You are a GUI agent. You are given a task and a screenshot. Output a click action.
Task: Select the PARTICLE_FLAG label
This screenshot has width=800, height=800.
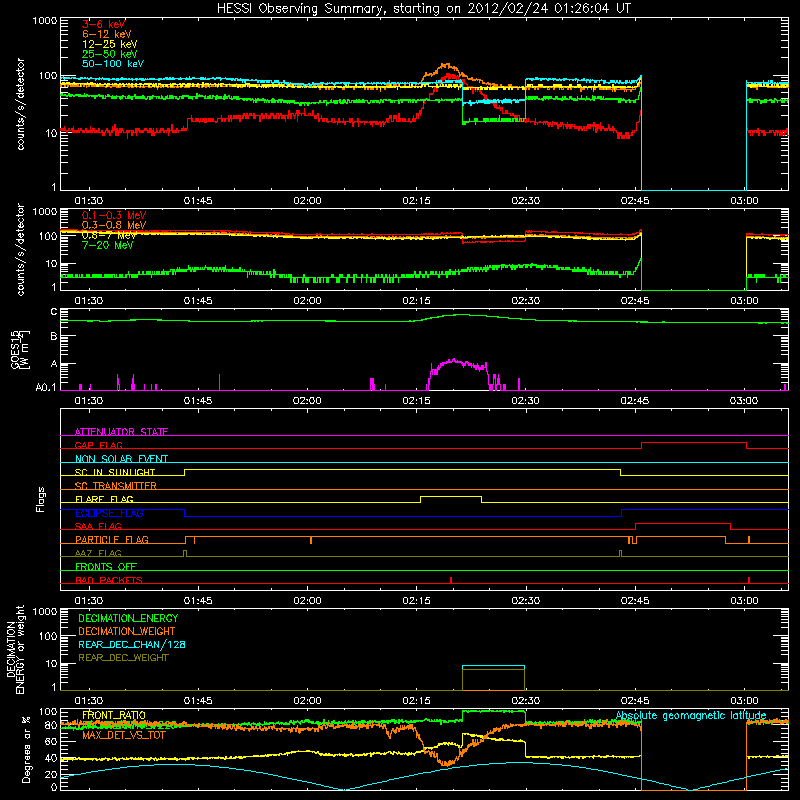pos(112,539)
